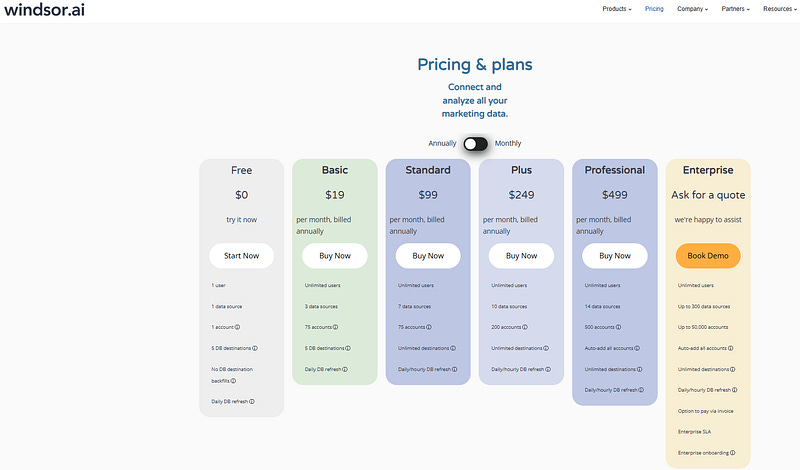
Task: Open info icon for Professional plan's Auto-add all accounts
Action: (637, 348)
